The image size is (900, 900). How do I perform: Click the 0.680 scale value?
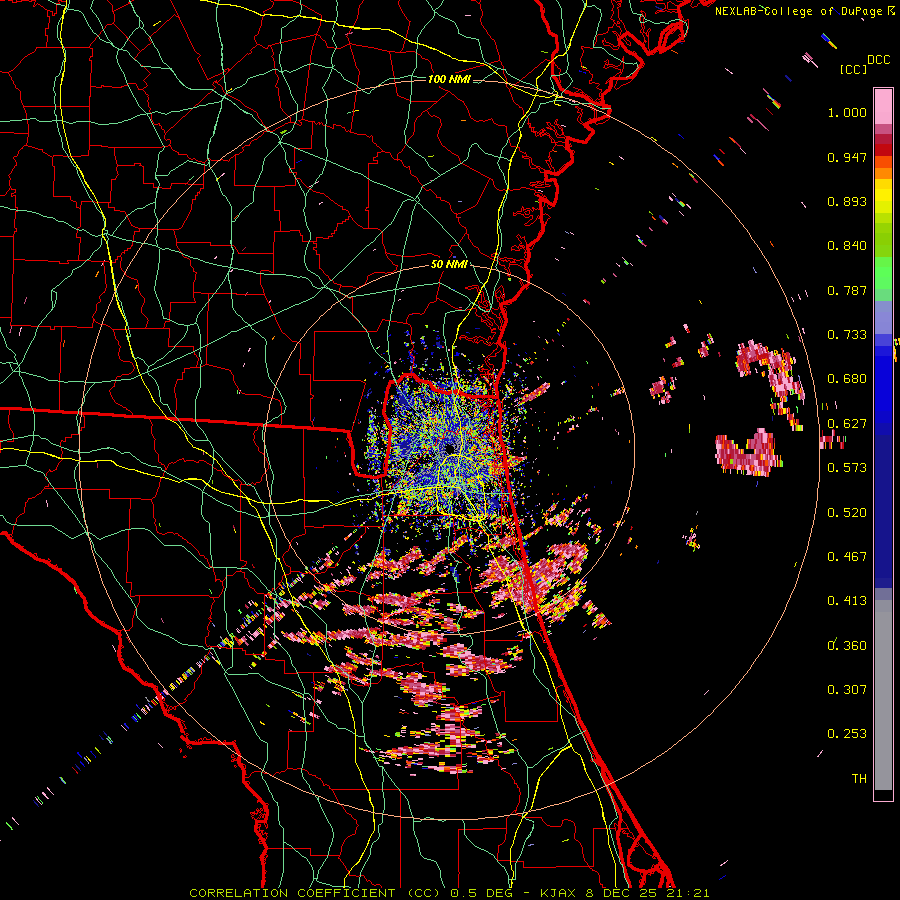click(x=847, y=379)
